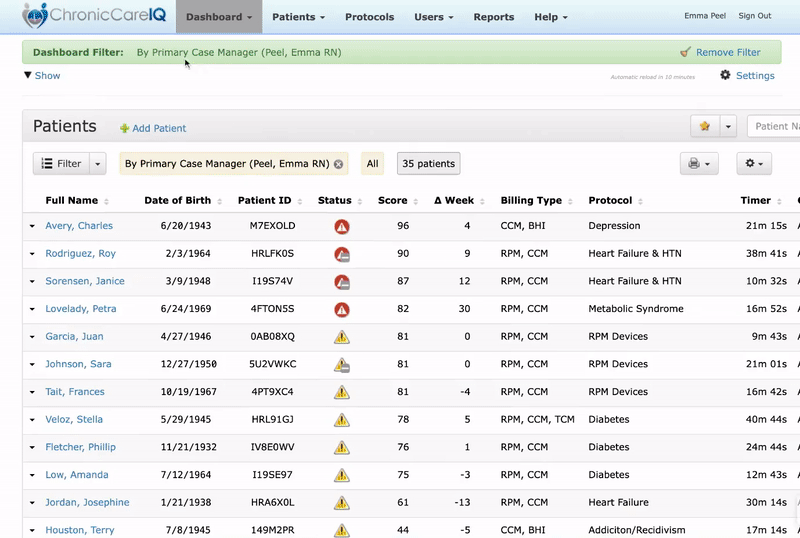800x538 pixels.
Task: Open the gear options button above table
Action: [x=754, y=164]
